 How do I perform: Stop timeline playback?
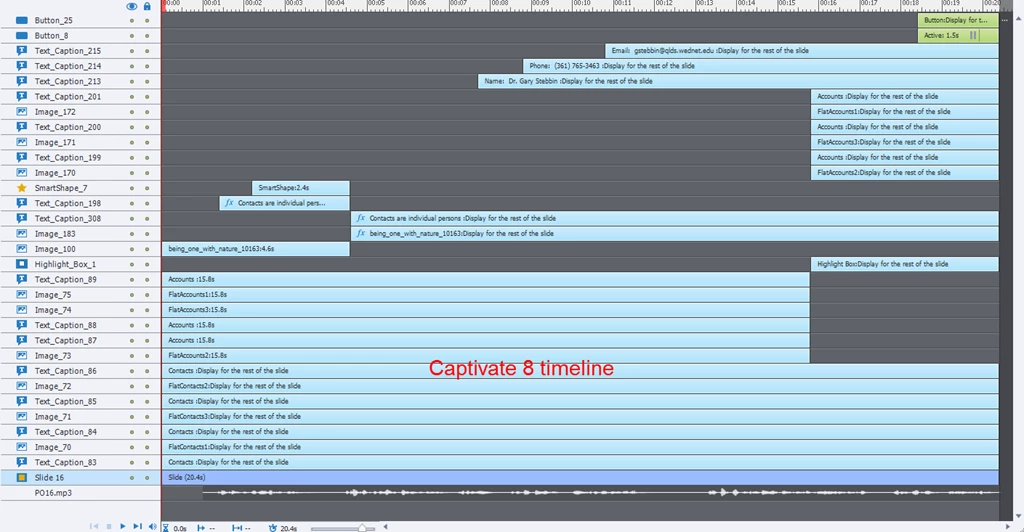tap(108, 526)
